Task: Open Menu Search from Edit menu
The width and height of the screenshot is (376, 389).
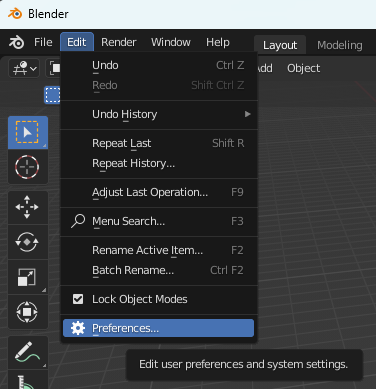Action: (159, 221)
